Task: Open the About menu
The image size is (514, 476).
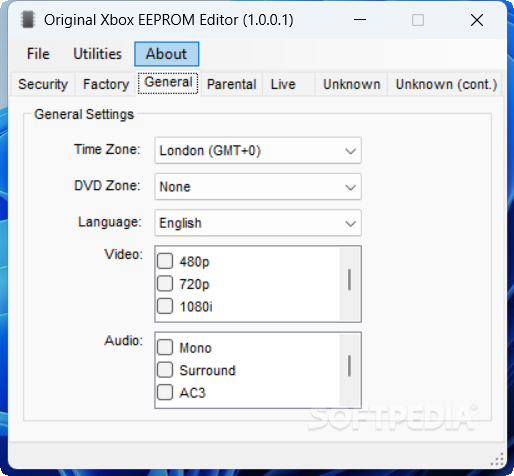Action: 167,54
